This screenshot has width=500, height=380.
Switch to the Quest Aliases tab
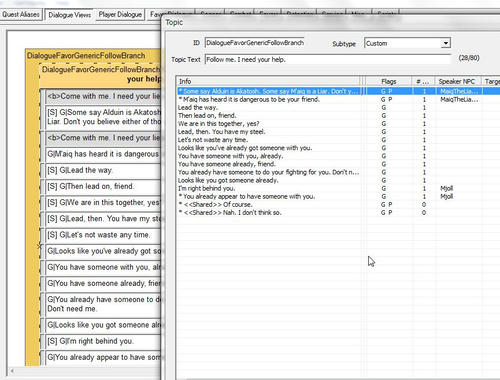[21, 15]
